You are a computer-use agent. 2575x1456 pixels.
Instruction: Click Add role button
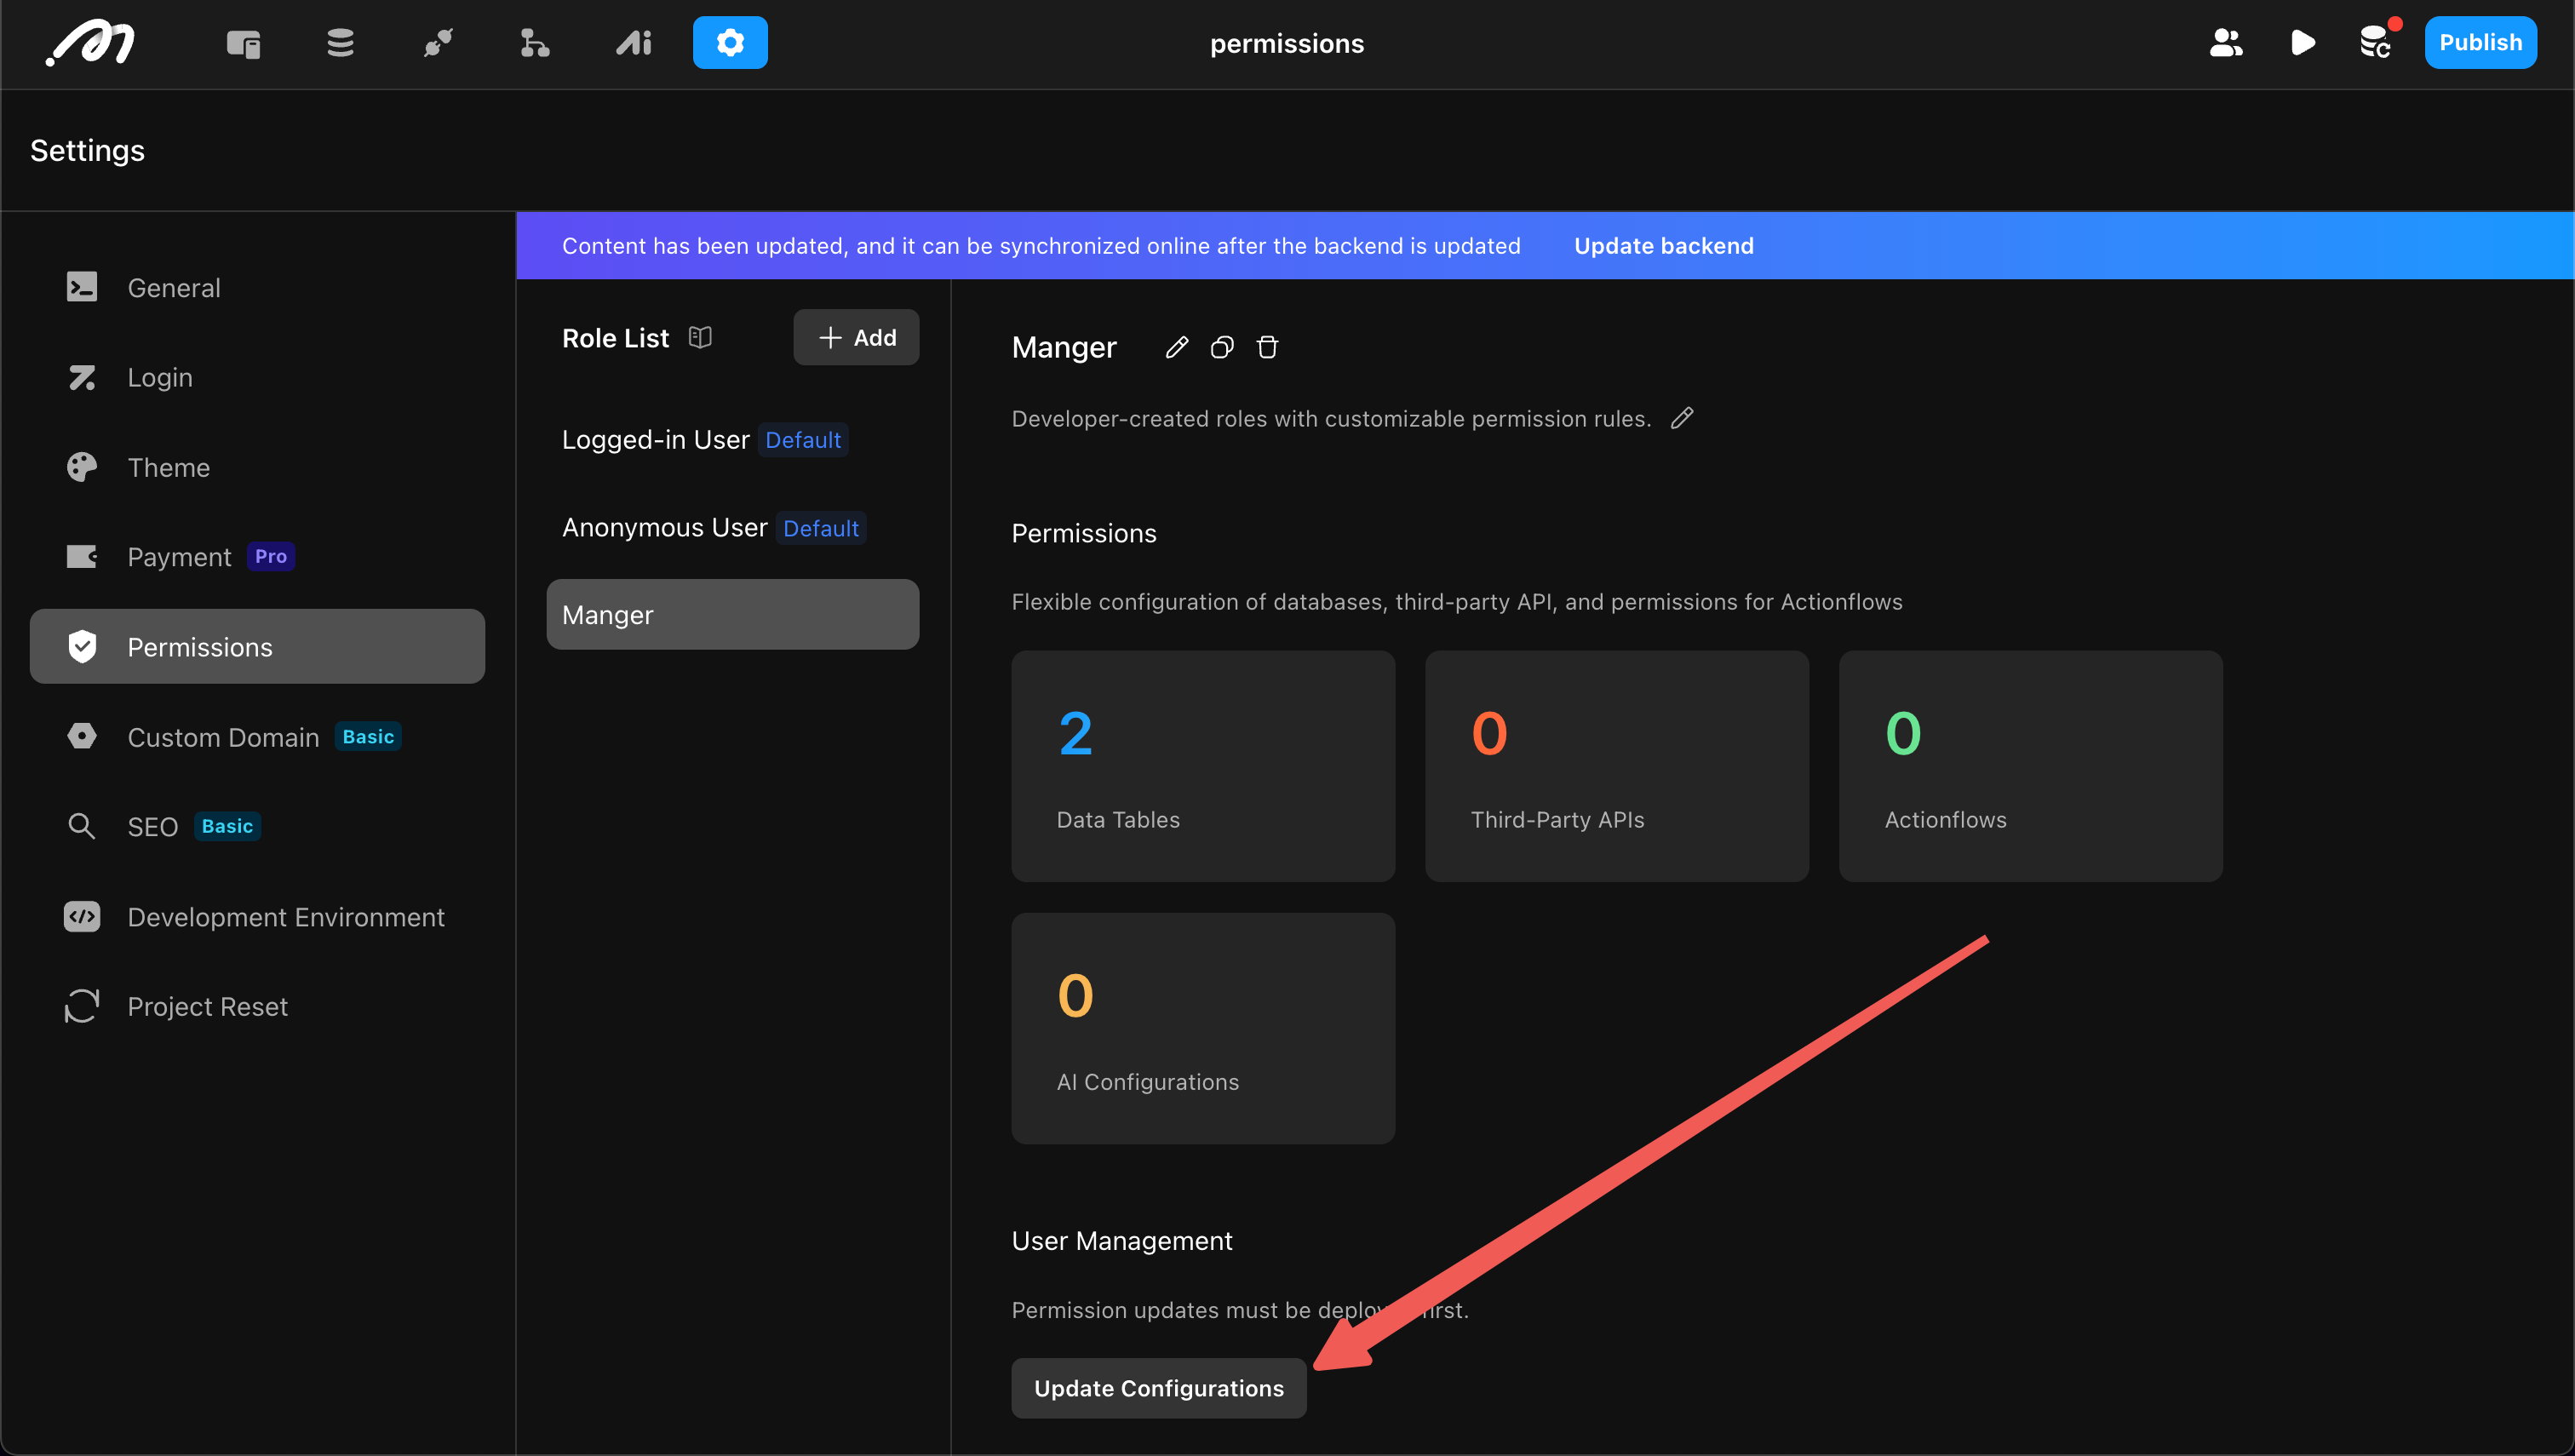[856, 337]
